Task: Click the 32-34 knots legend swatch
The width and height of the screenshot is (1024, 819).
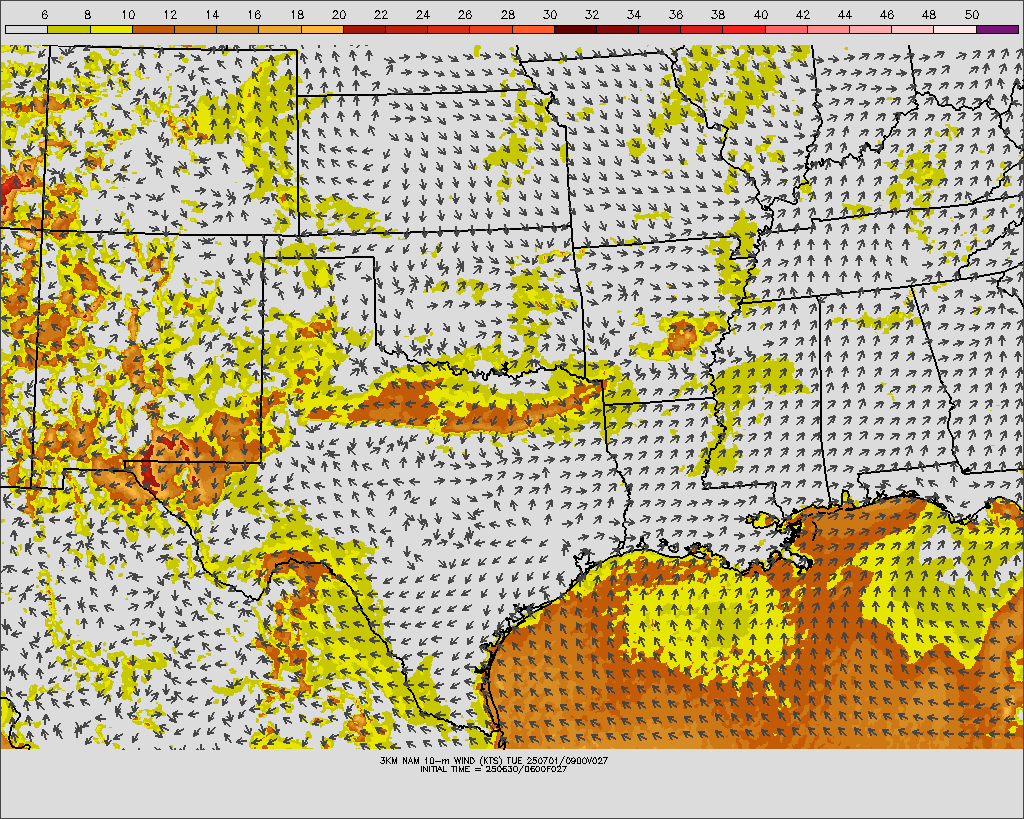Action: point(618,29)
